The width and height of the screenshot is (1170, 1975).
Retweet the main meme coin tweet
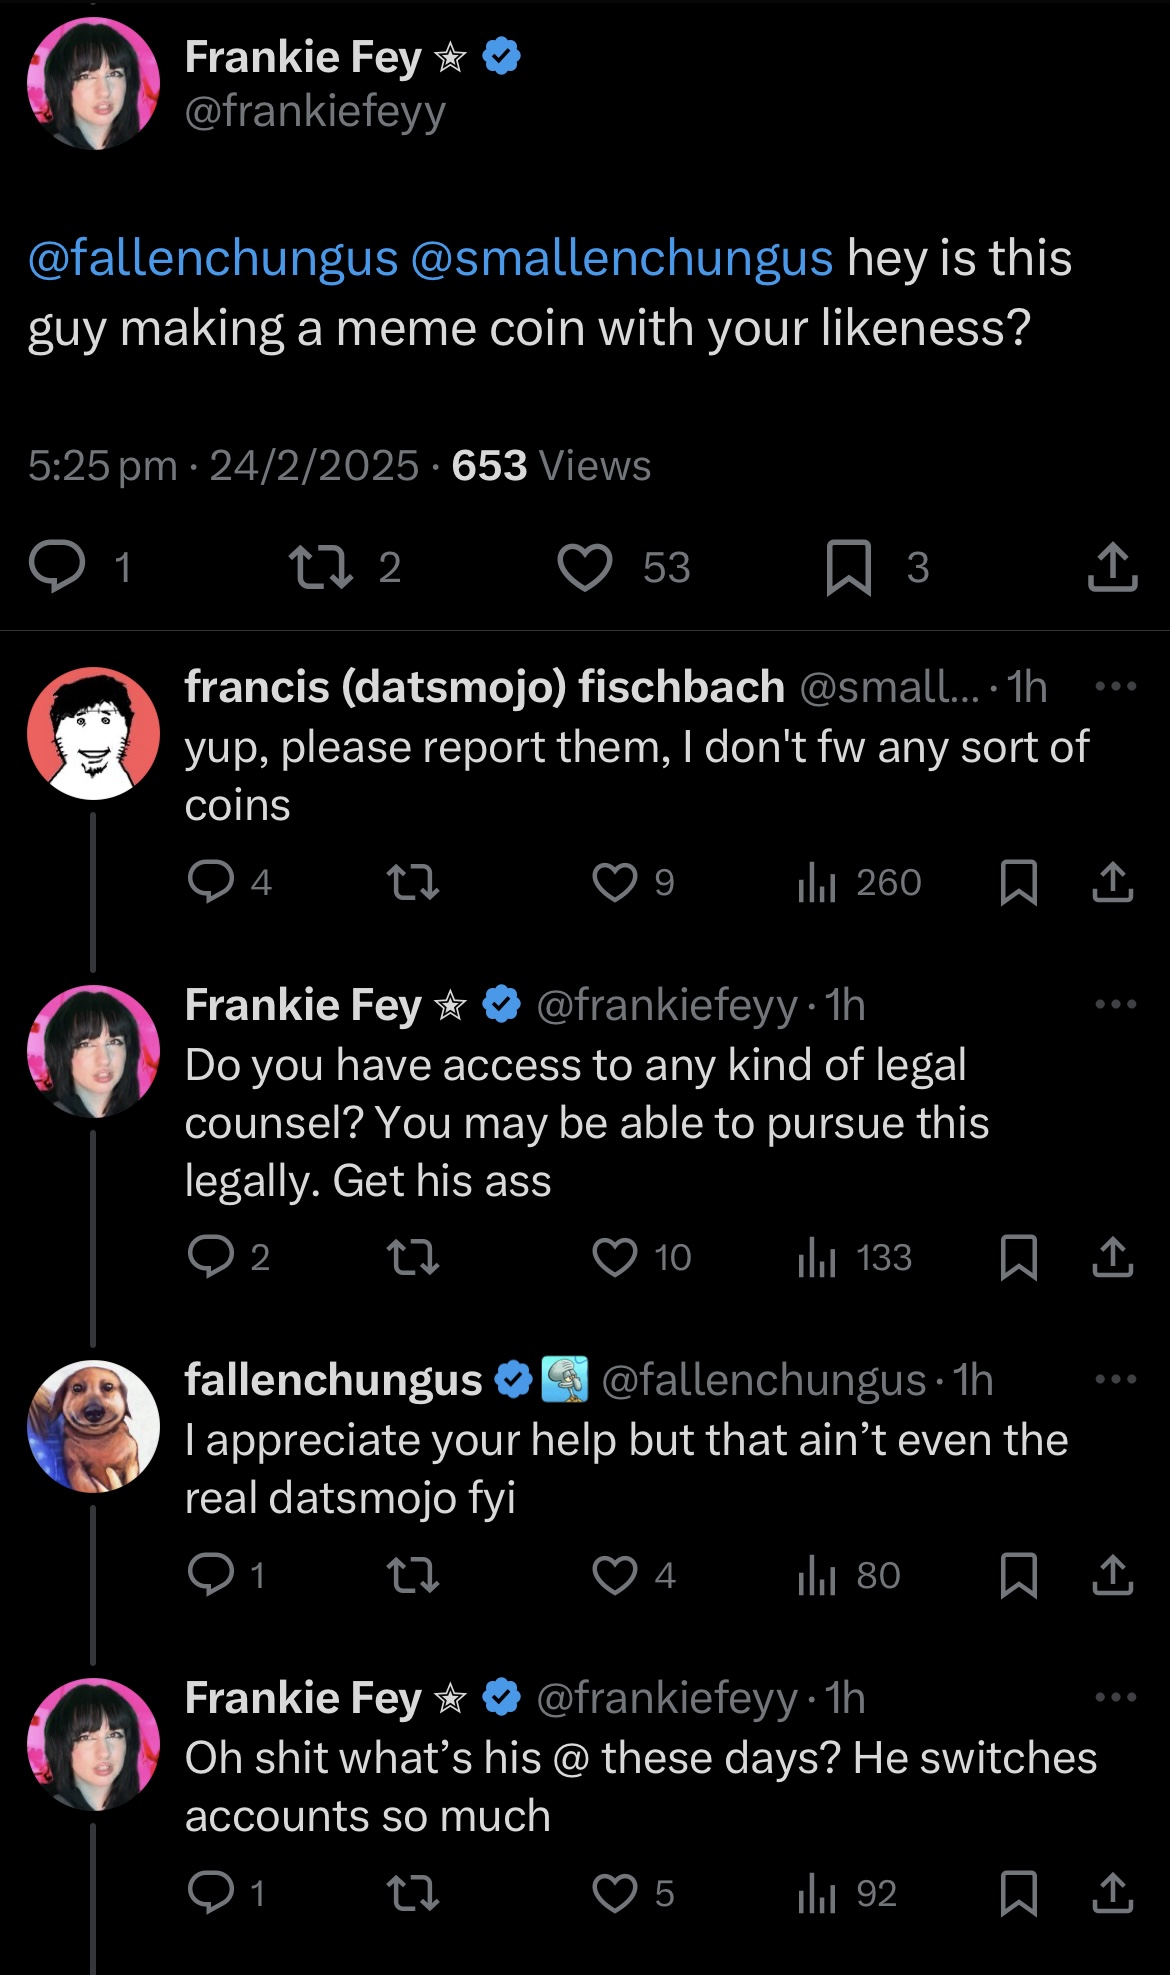tap(320, 567)
